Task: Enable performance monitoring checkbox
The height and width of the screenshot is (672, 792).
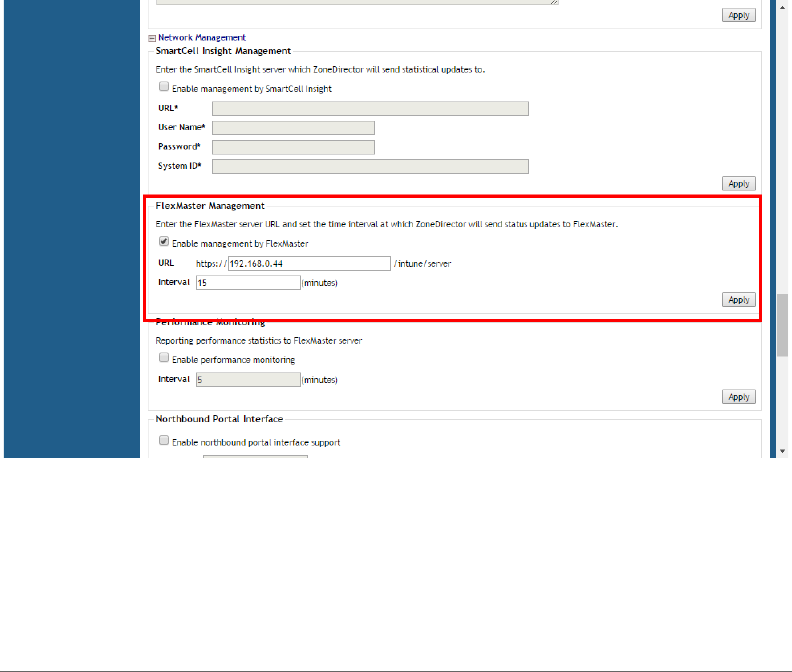Action: [164, 358]
